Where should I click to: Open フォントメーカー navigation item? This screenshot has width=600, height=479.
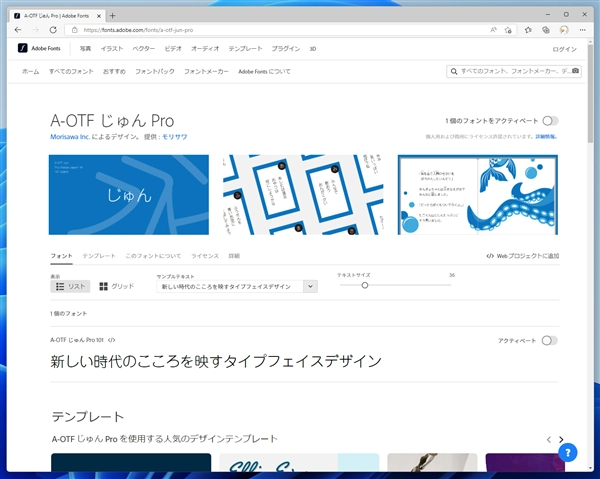click(x=206, y=72)
